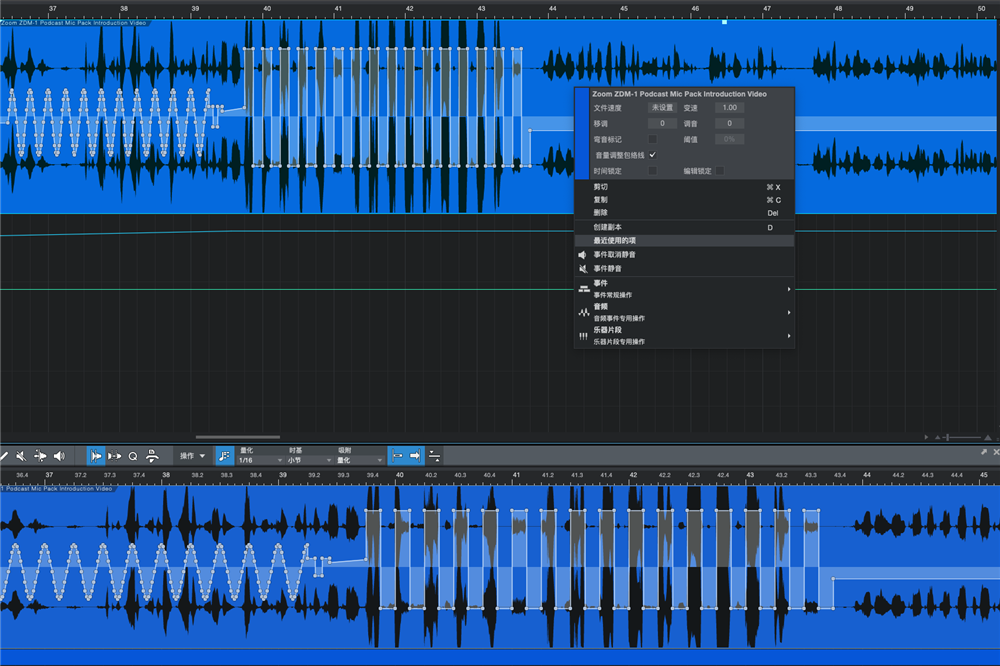The width and height of the screenshot is (1000, 666).
Task: Uncheck the 音量调整包络线 checkbox
Action: pyautogui.click(x=652, y=155)
